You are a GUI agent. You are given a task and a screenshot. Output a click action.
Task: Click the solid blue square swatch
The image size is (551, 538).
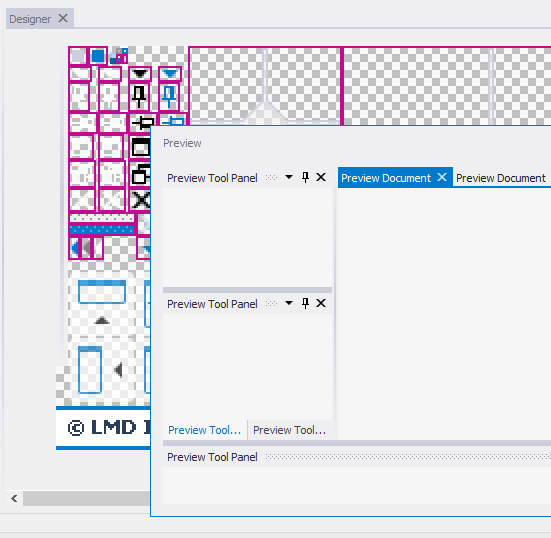click(x=98, y=56)
